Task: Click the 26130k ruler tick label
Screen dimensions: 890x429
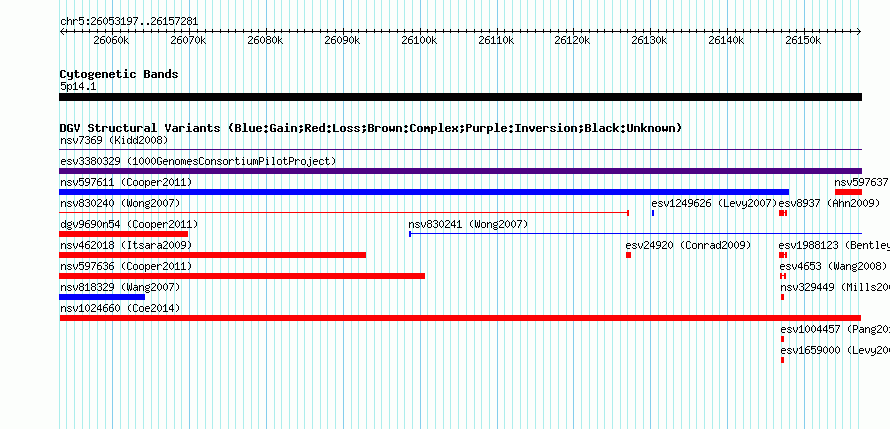Action: (x=650, y=40)
